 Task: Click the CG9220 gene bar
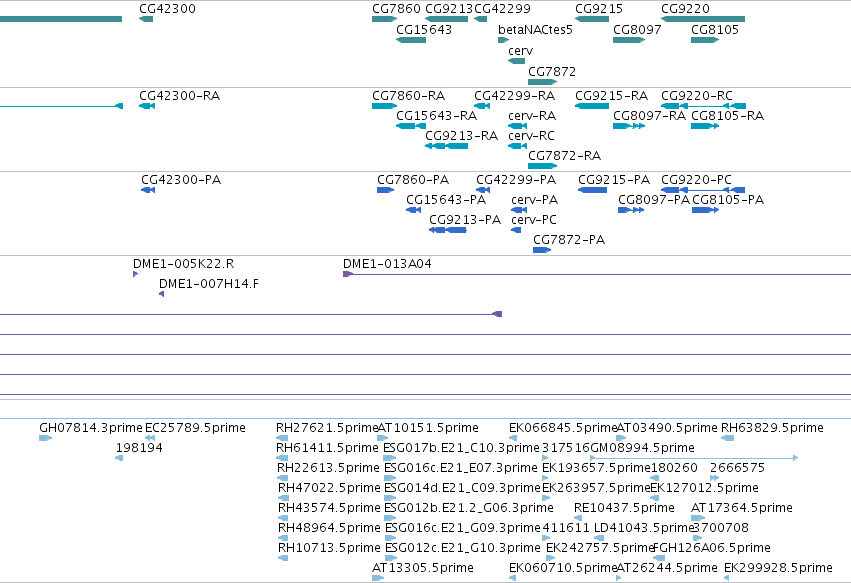703,19
